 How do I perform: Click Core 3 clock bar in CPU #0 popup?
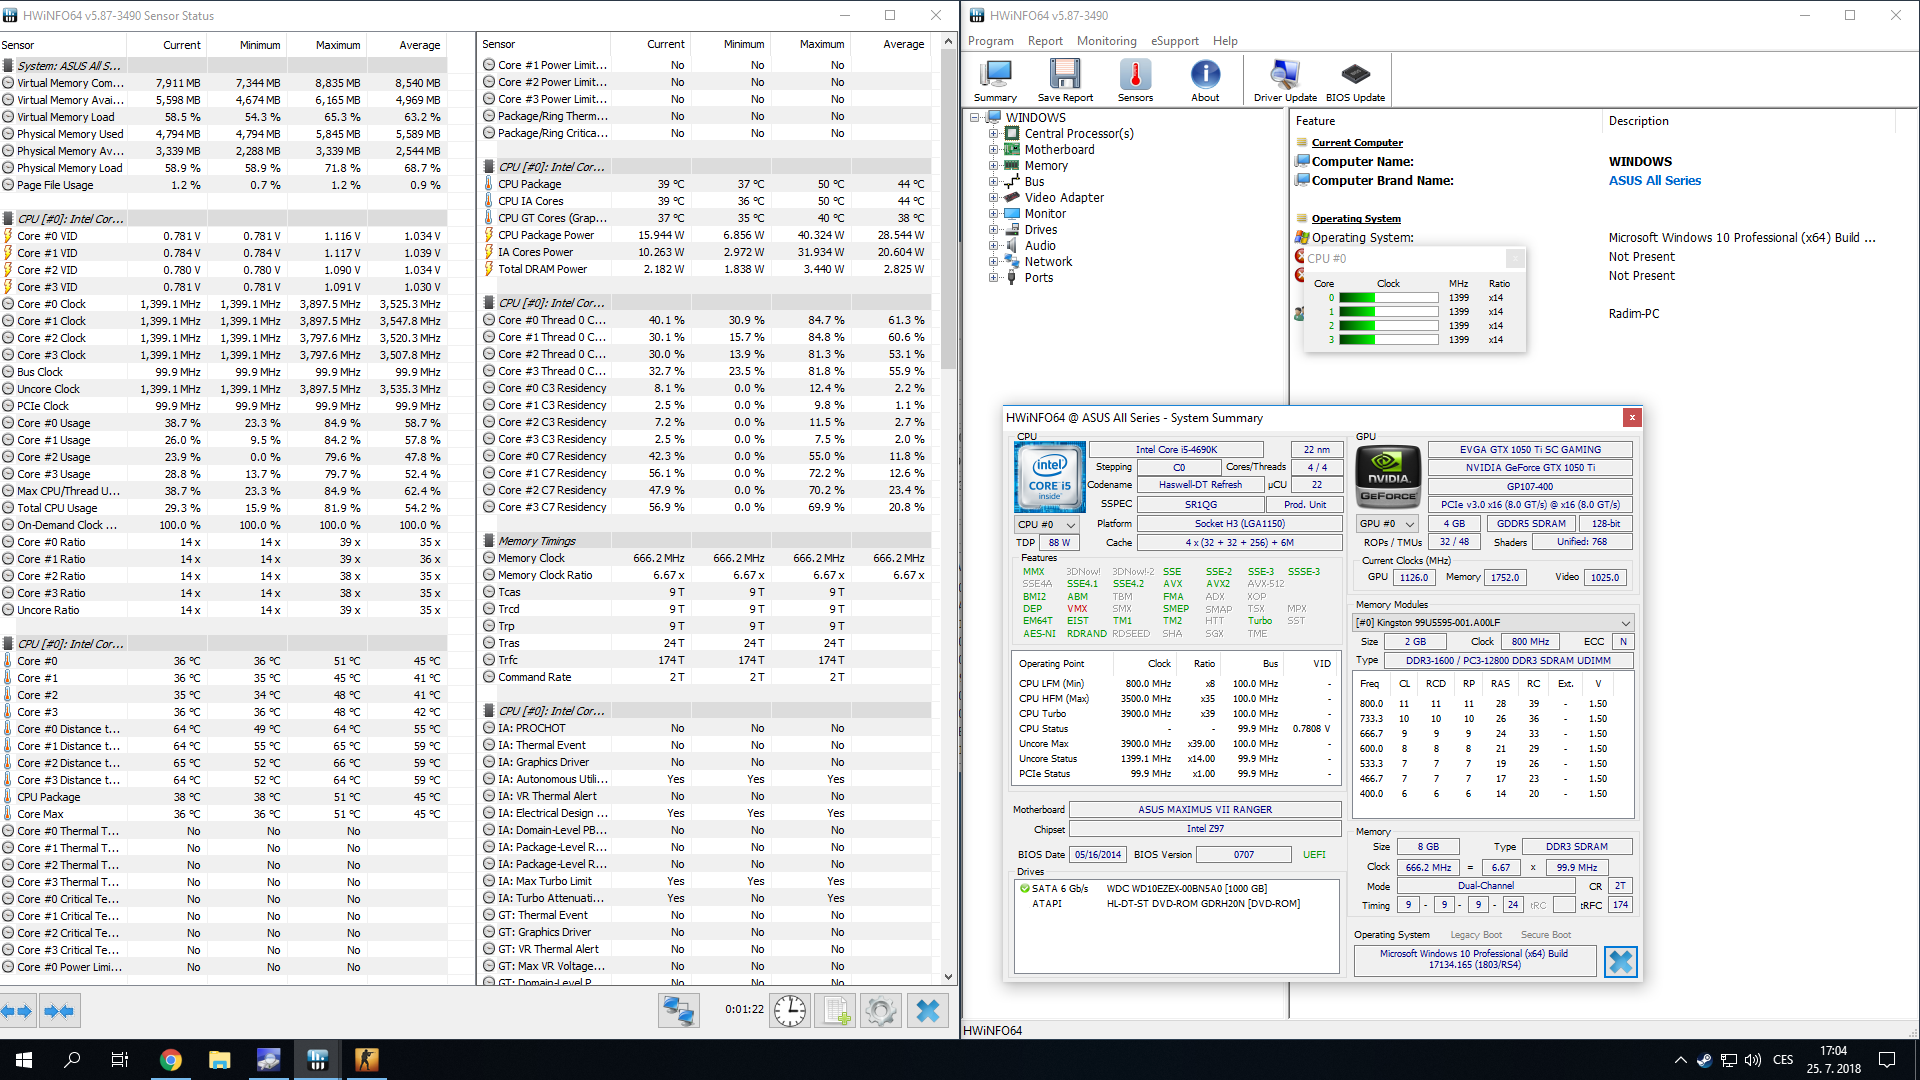click(x=1388, y=340)
